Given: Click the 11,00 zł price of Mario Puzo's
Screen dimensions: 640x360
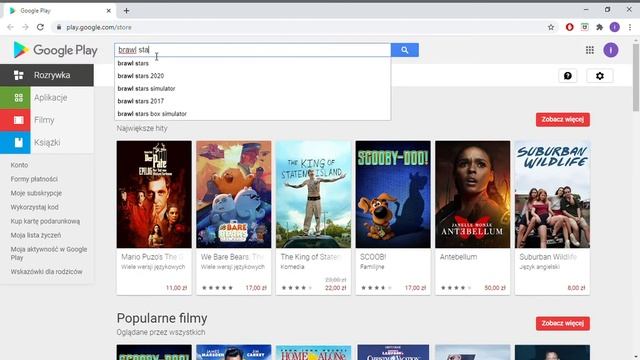Looking at the screenshot, I should pos(176,288).
